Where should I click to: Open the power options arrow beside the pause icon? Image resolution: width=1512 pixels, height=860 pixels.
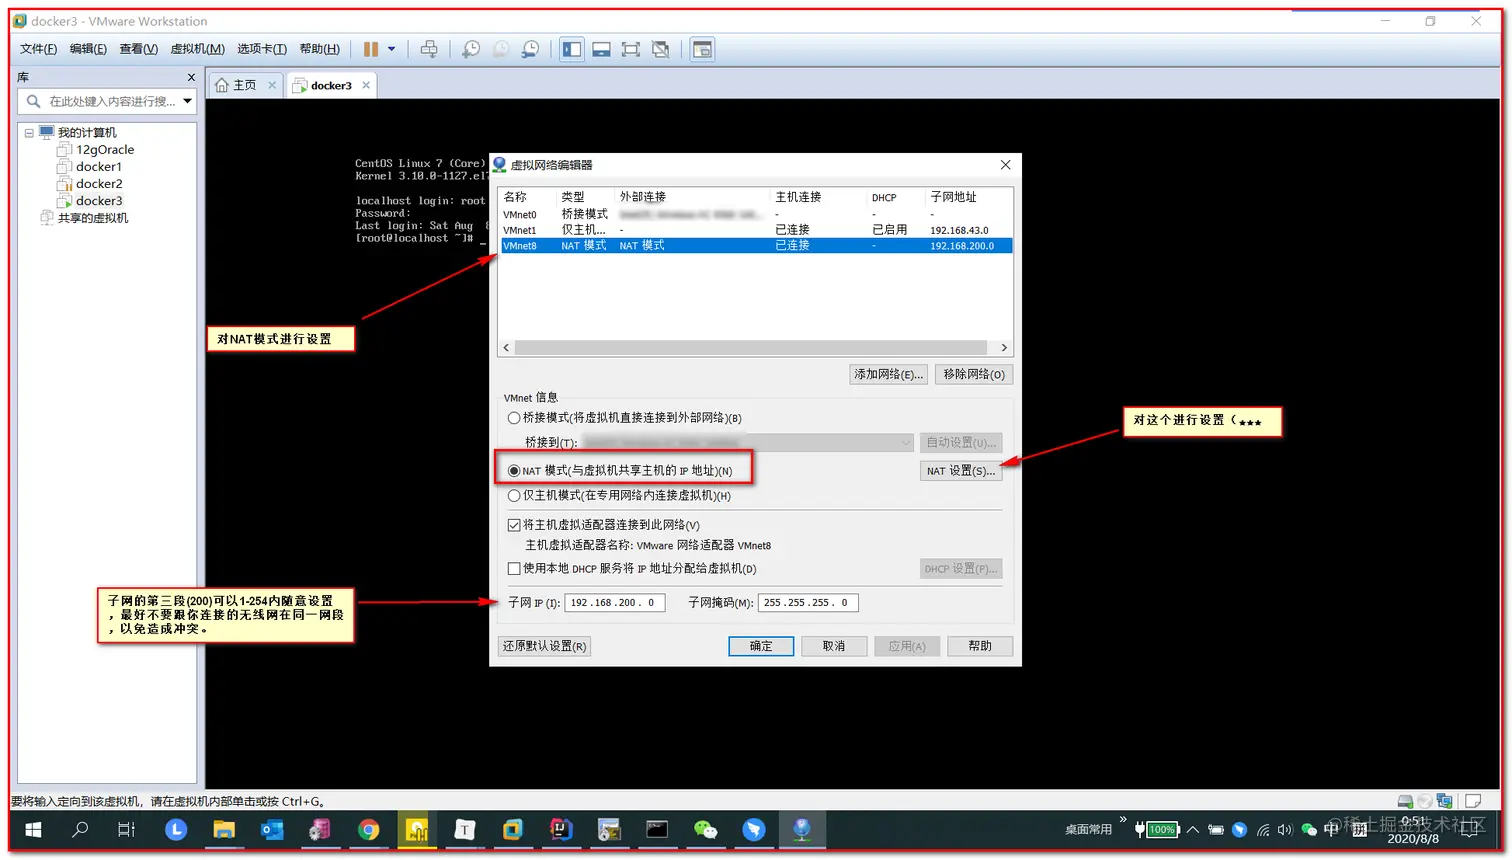pos(392,49)
